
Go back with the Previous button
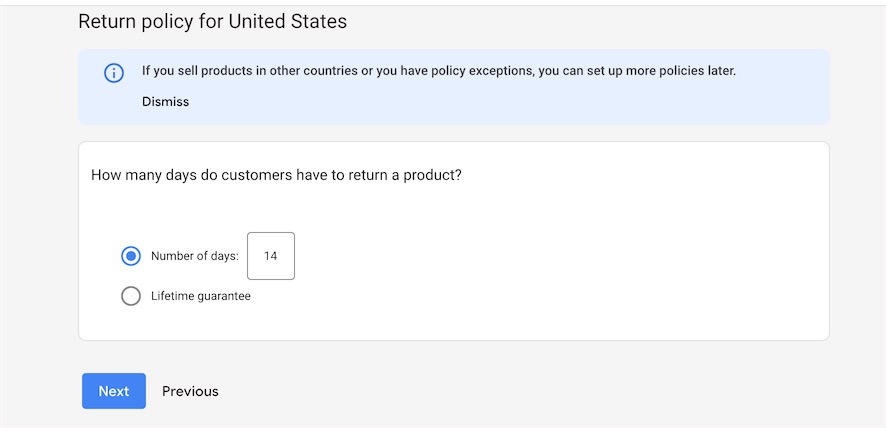point(190,391)
